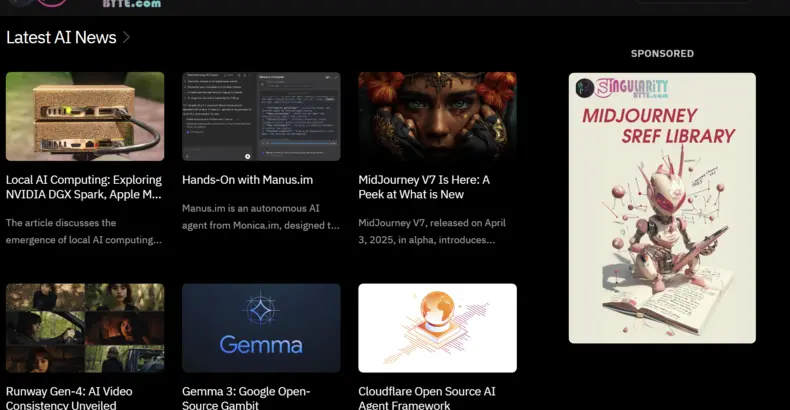Read 'Local AI Computing: Exploring NVIDIA DGX Spark' article

pos(84,187)
